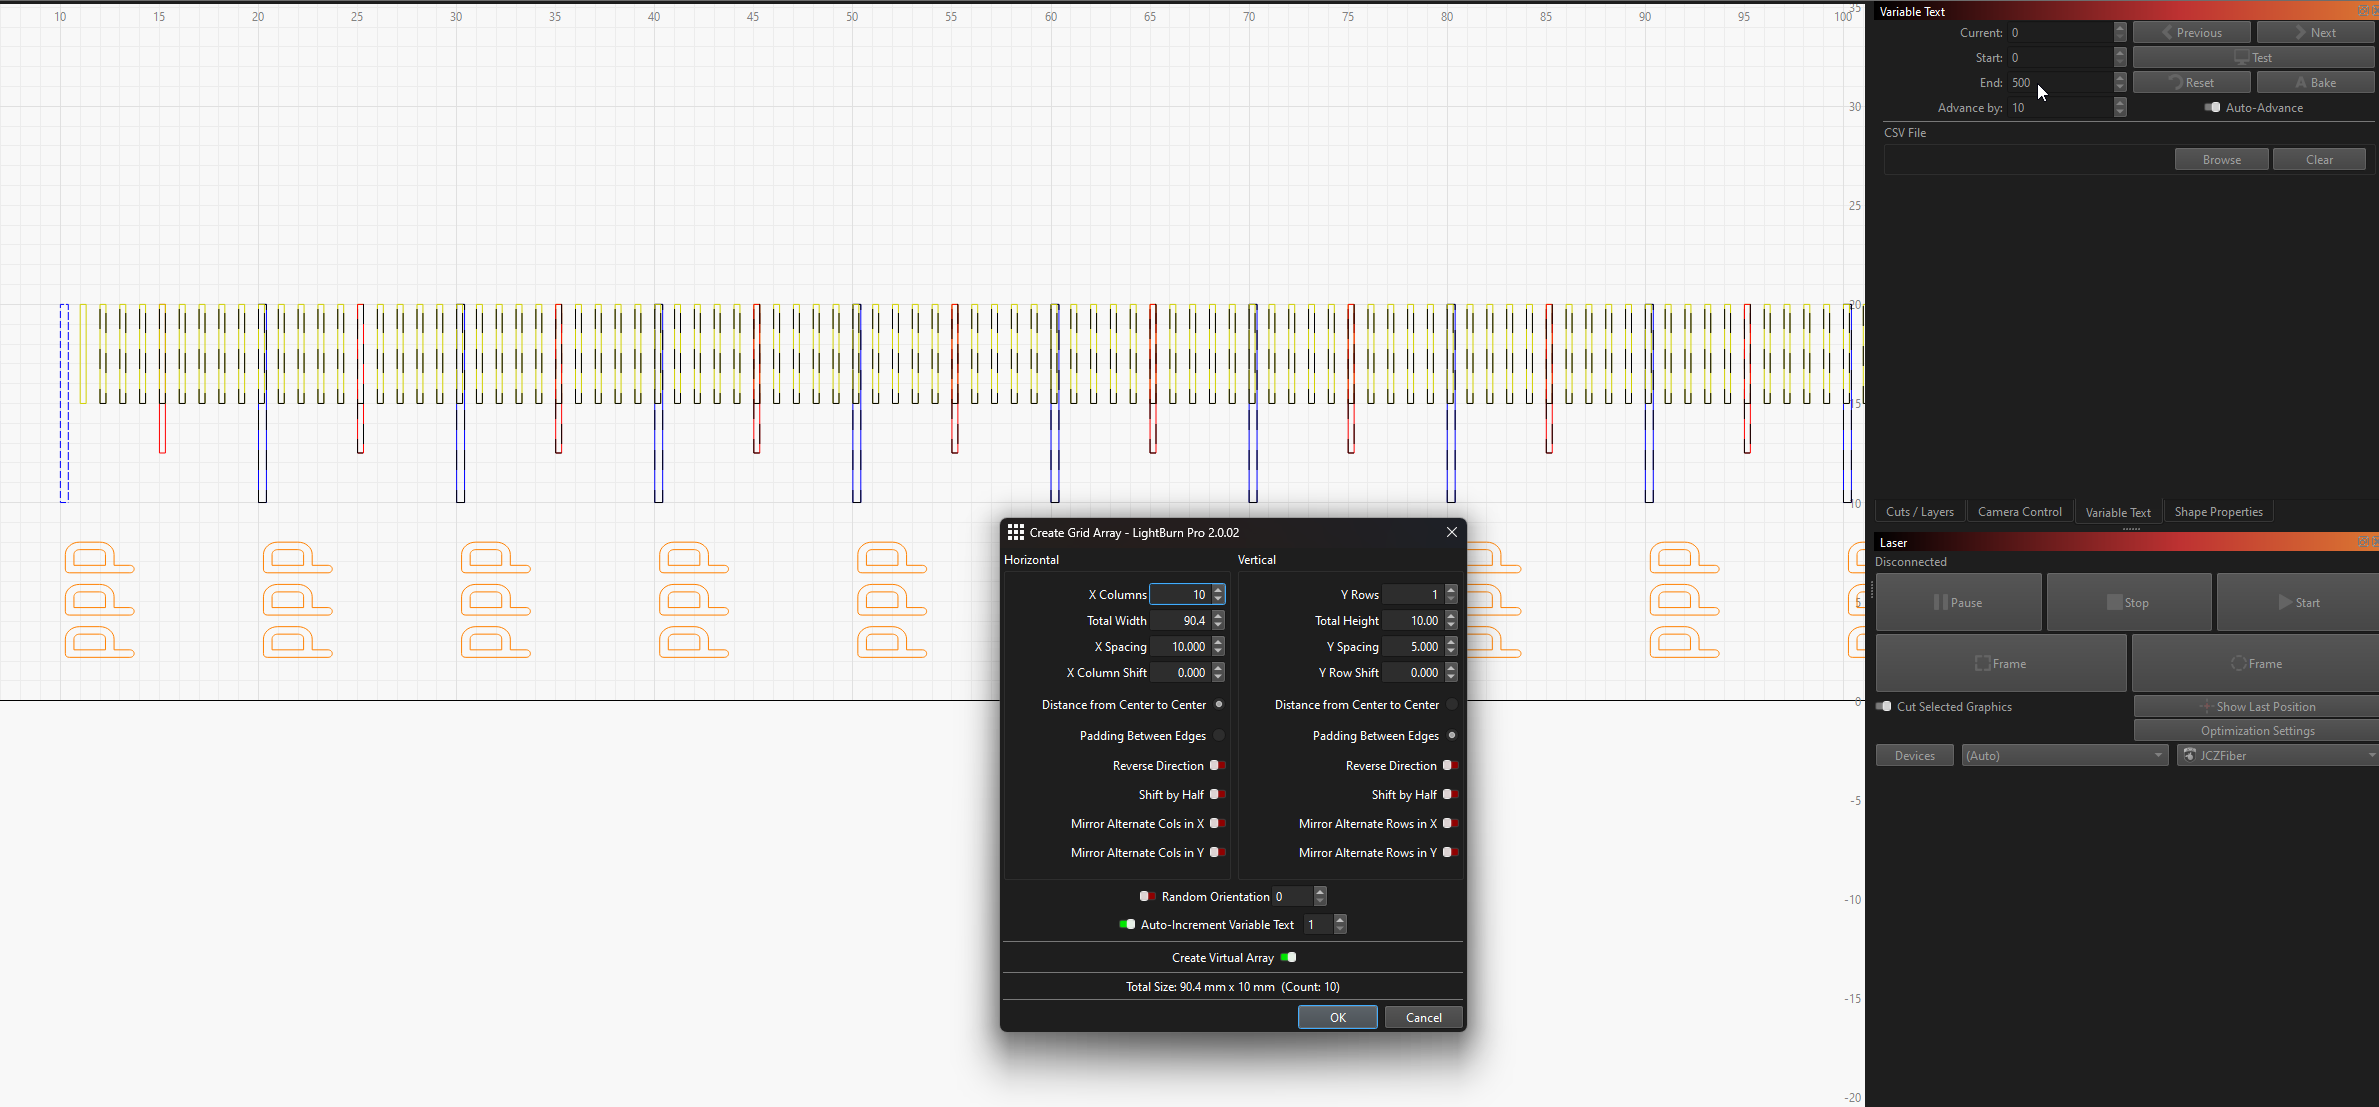The width and height of the screenshot is (2379, 1107).
Task: Disable Auto-Increment Variable Text toggle
Action: tap(1127, 924)
